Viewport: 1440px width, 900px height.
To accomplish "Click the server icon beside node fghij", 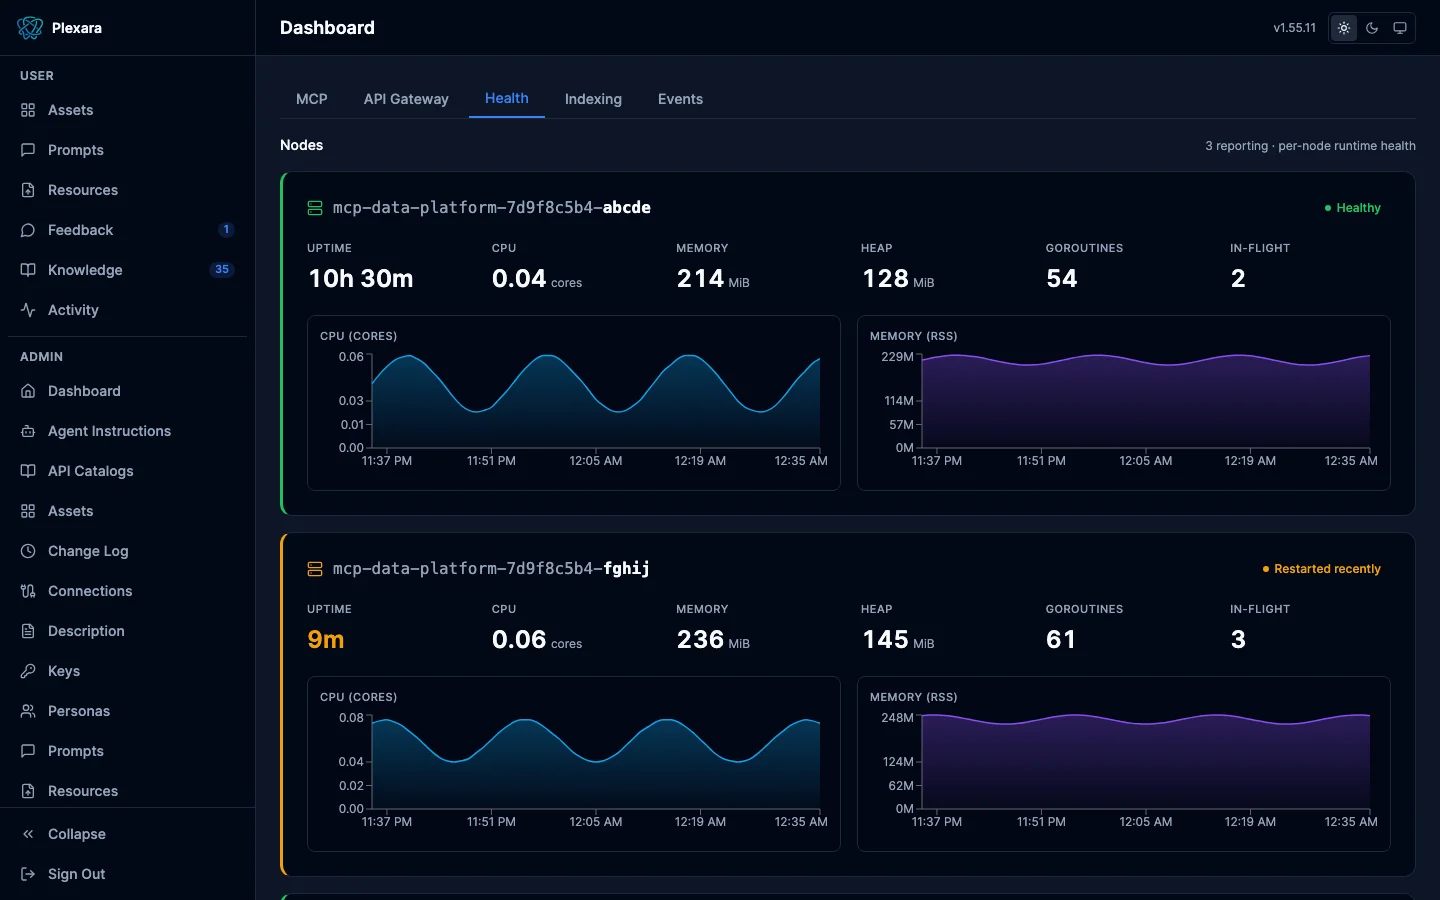I will coord(315,569).
